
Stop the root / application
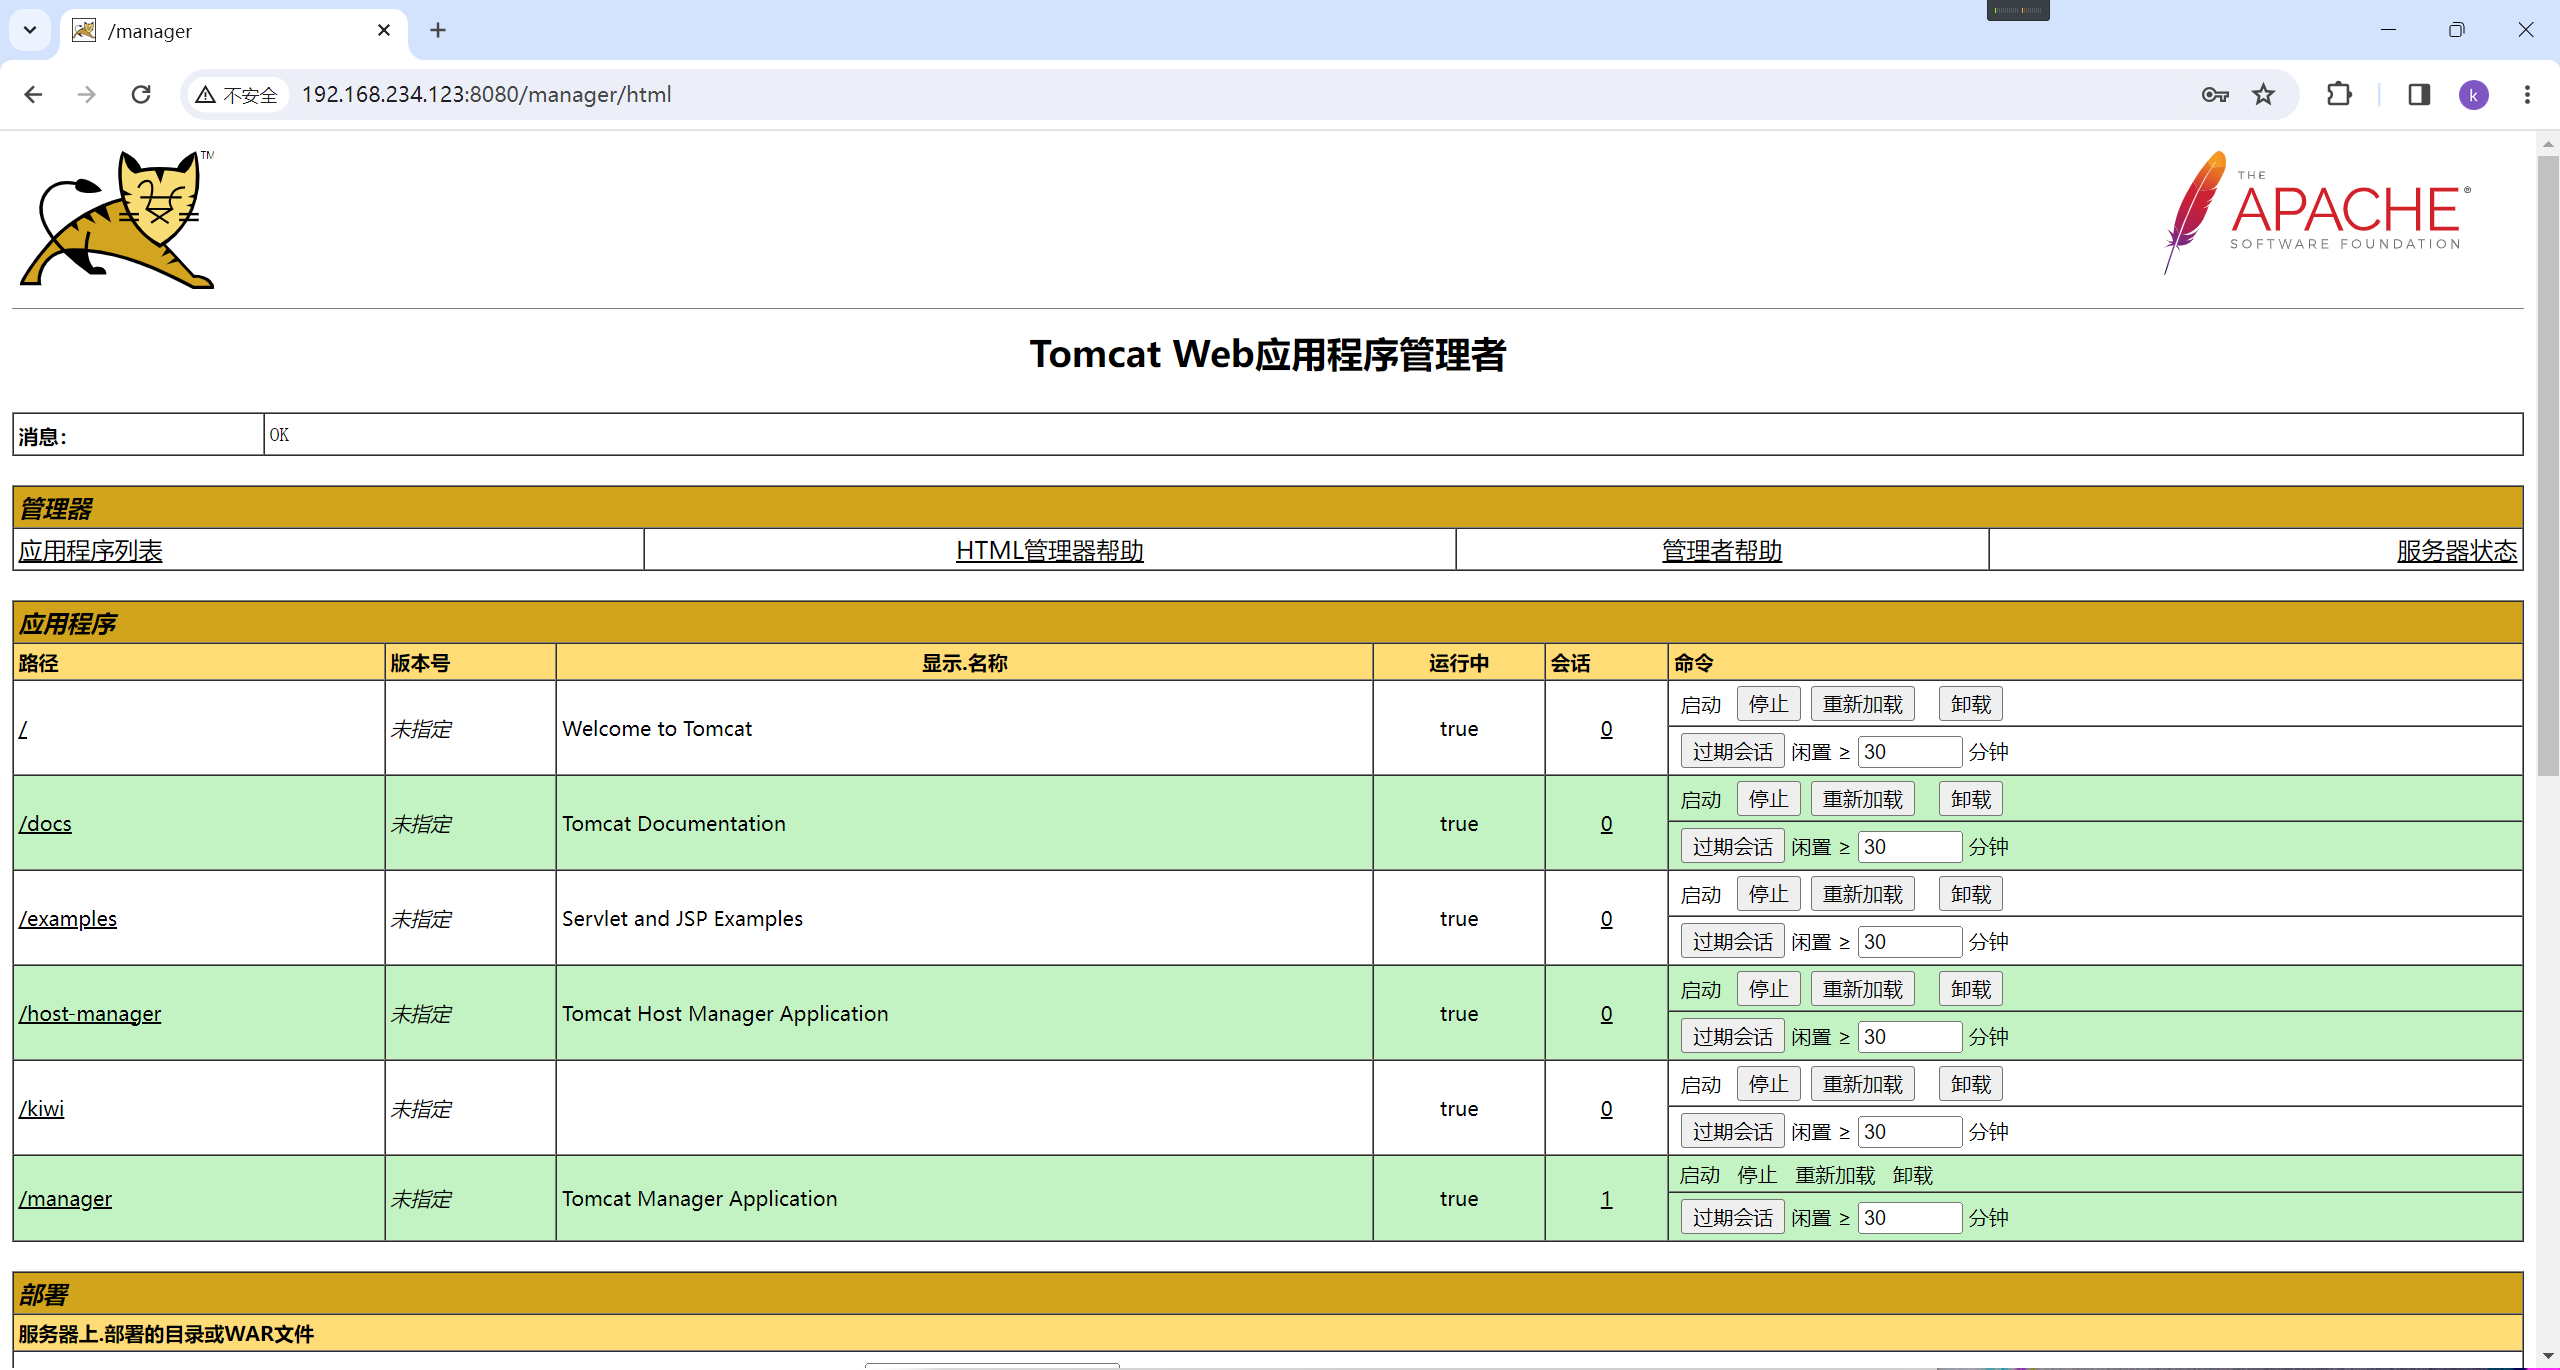pos(1768,704)
